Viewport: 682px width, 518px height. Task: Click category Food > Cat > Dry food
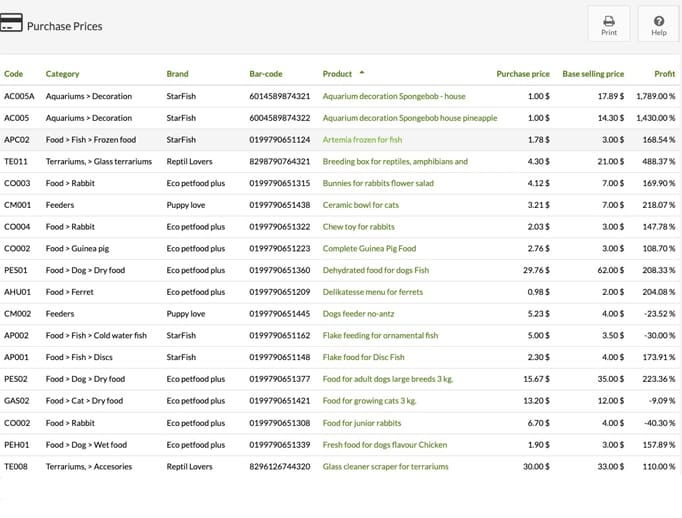(x=84, y=401)
